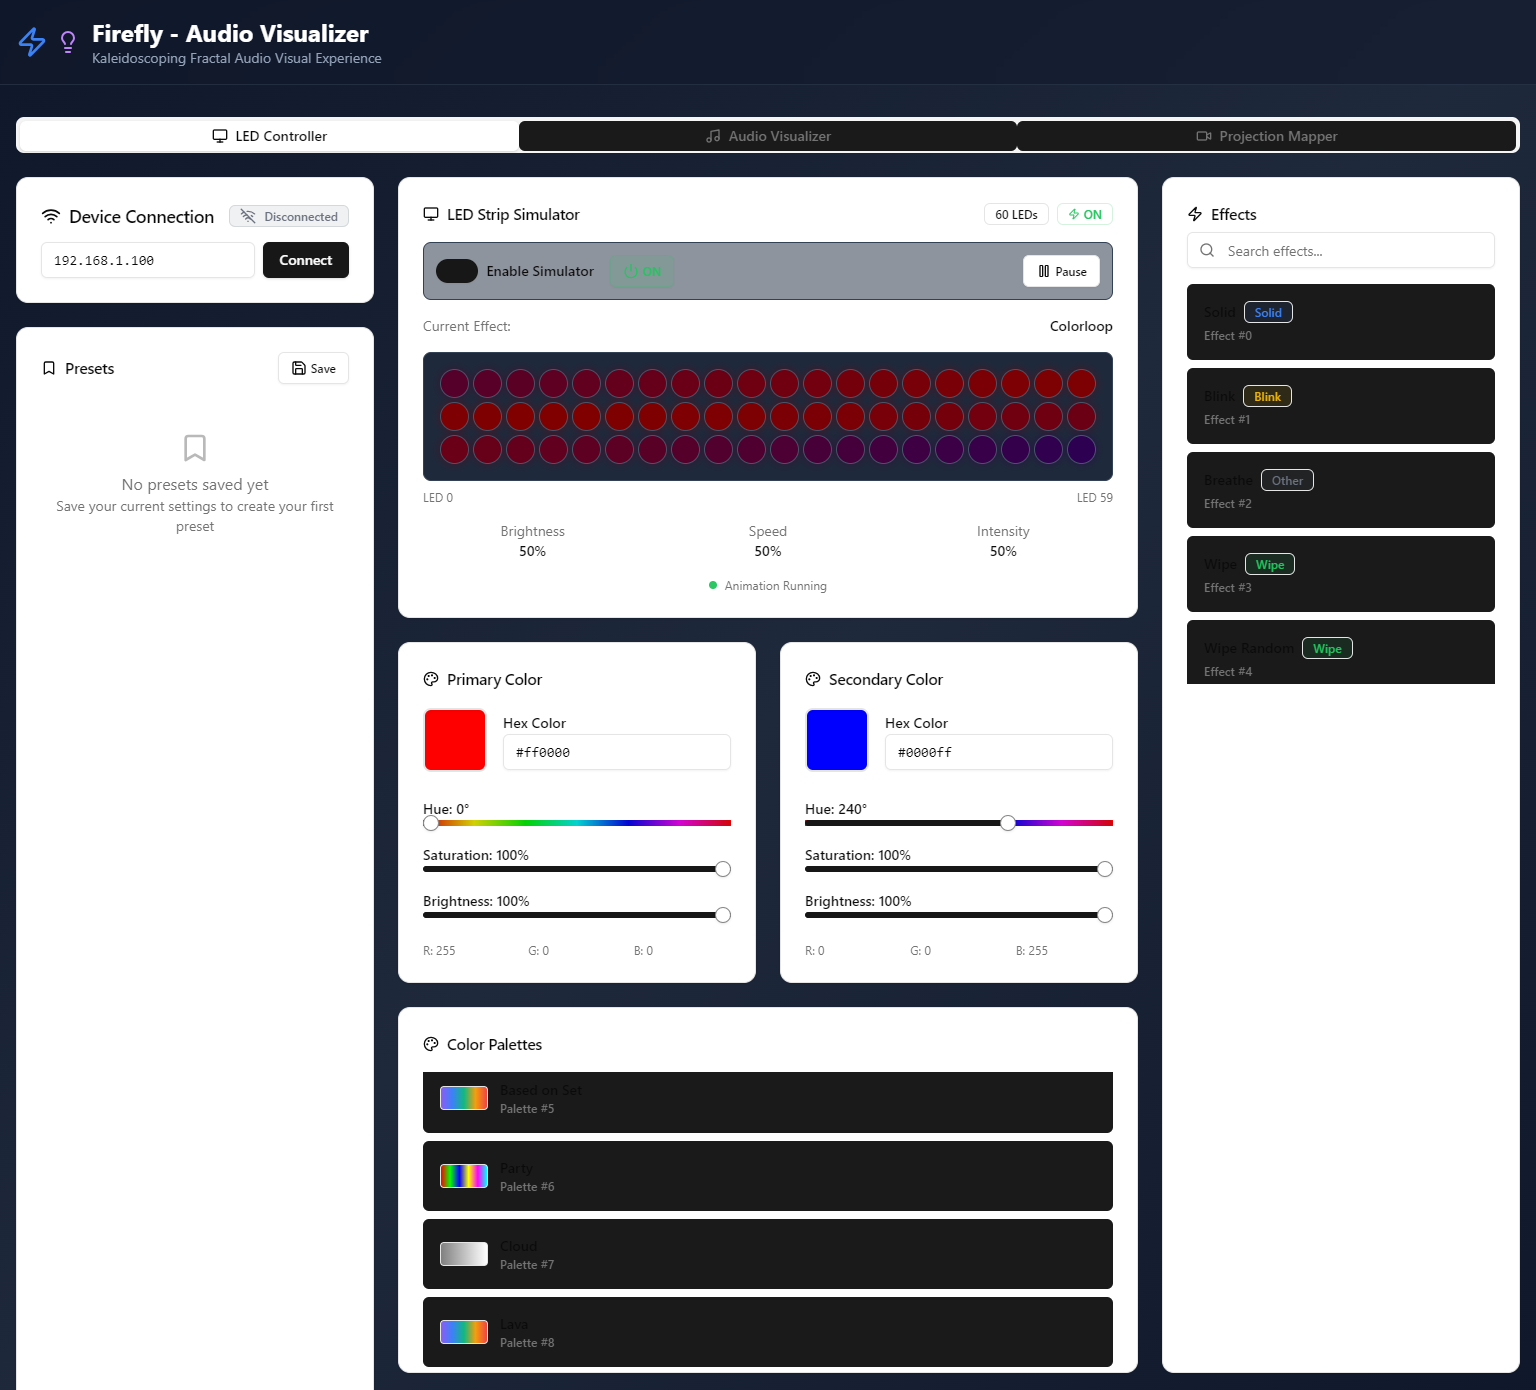
Task: Open the blue secondary color swatch
Action: pyautogui.click(x=837, y=740)
